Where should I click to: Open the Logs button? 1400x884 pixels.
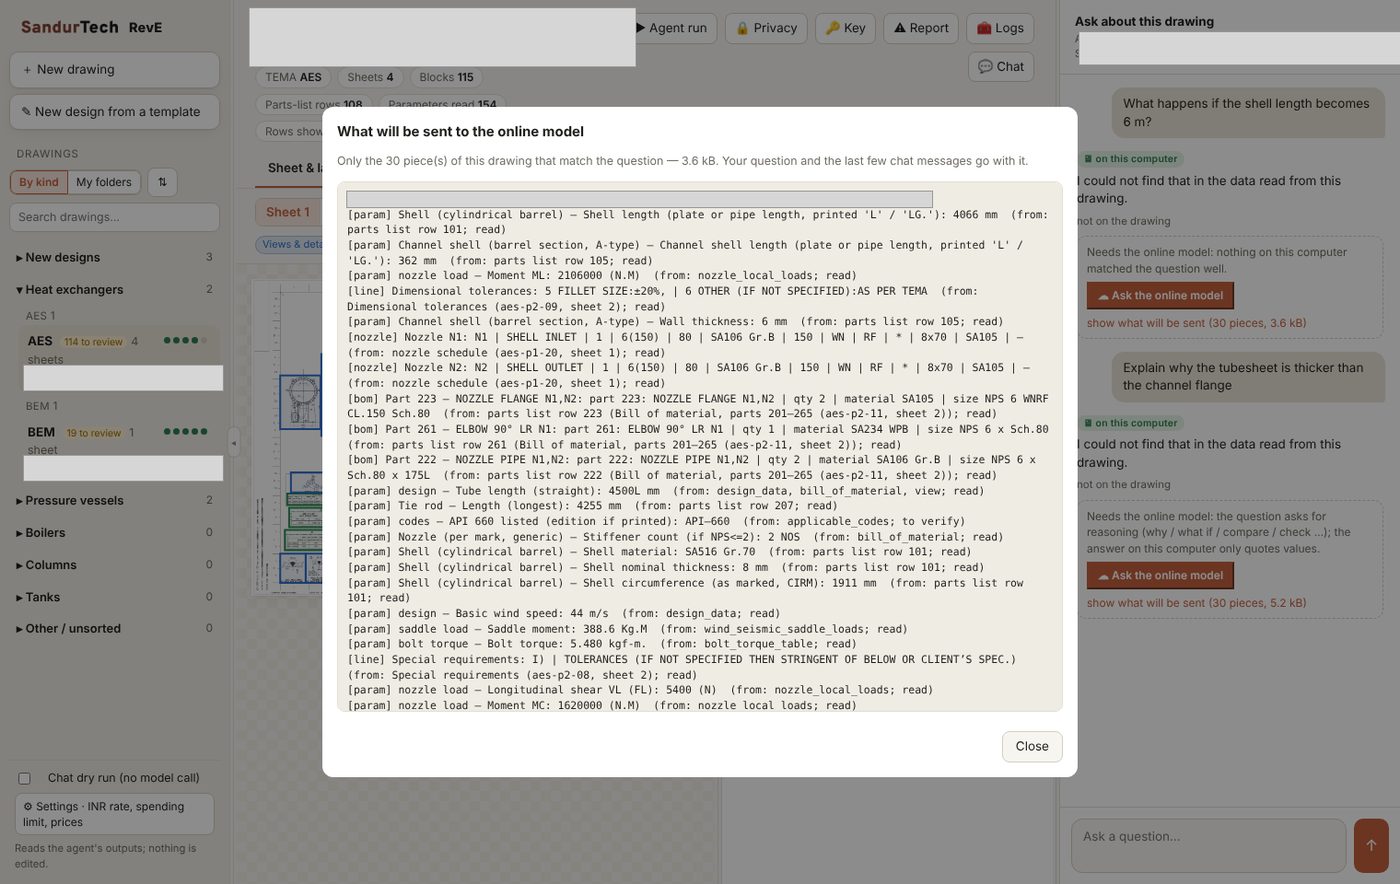point(1000,28)
